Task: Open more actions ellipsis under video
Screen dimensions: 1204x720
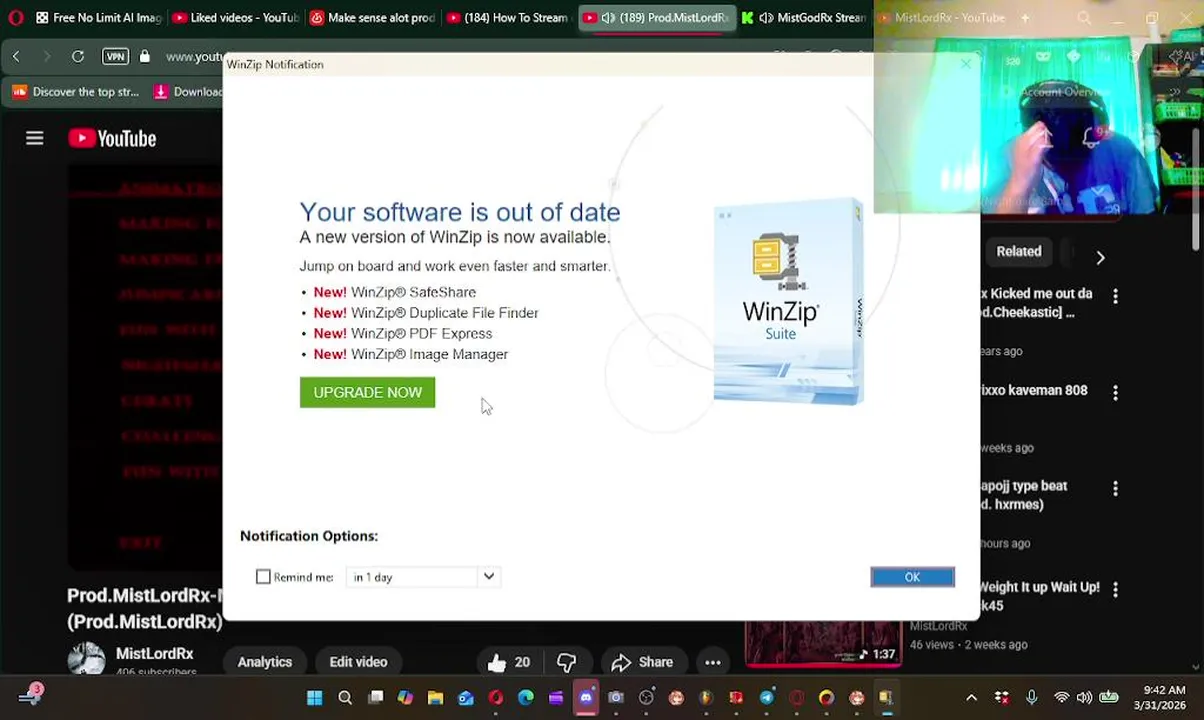Action: pos(712,662)
